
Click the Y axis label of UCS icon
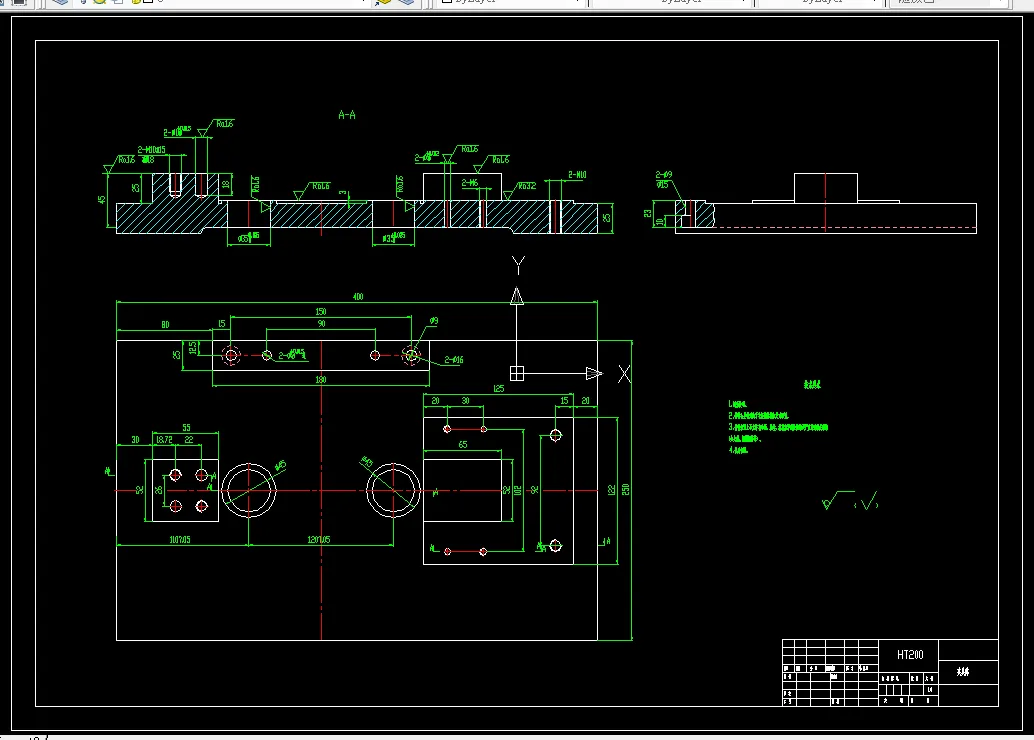click(518, 266)
